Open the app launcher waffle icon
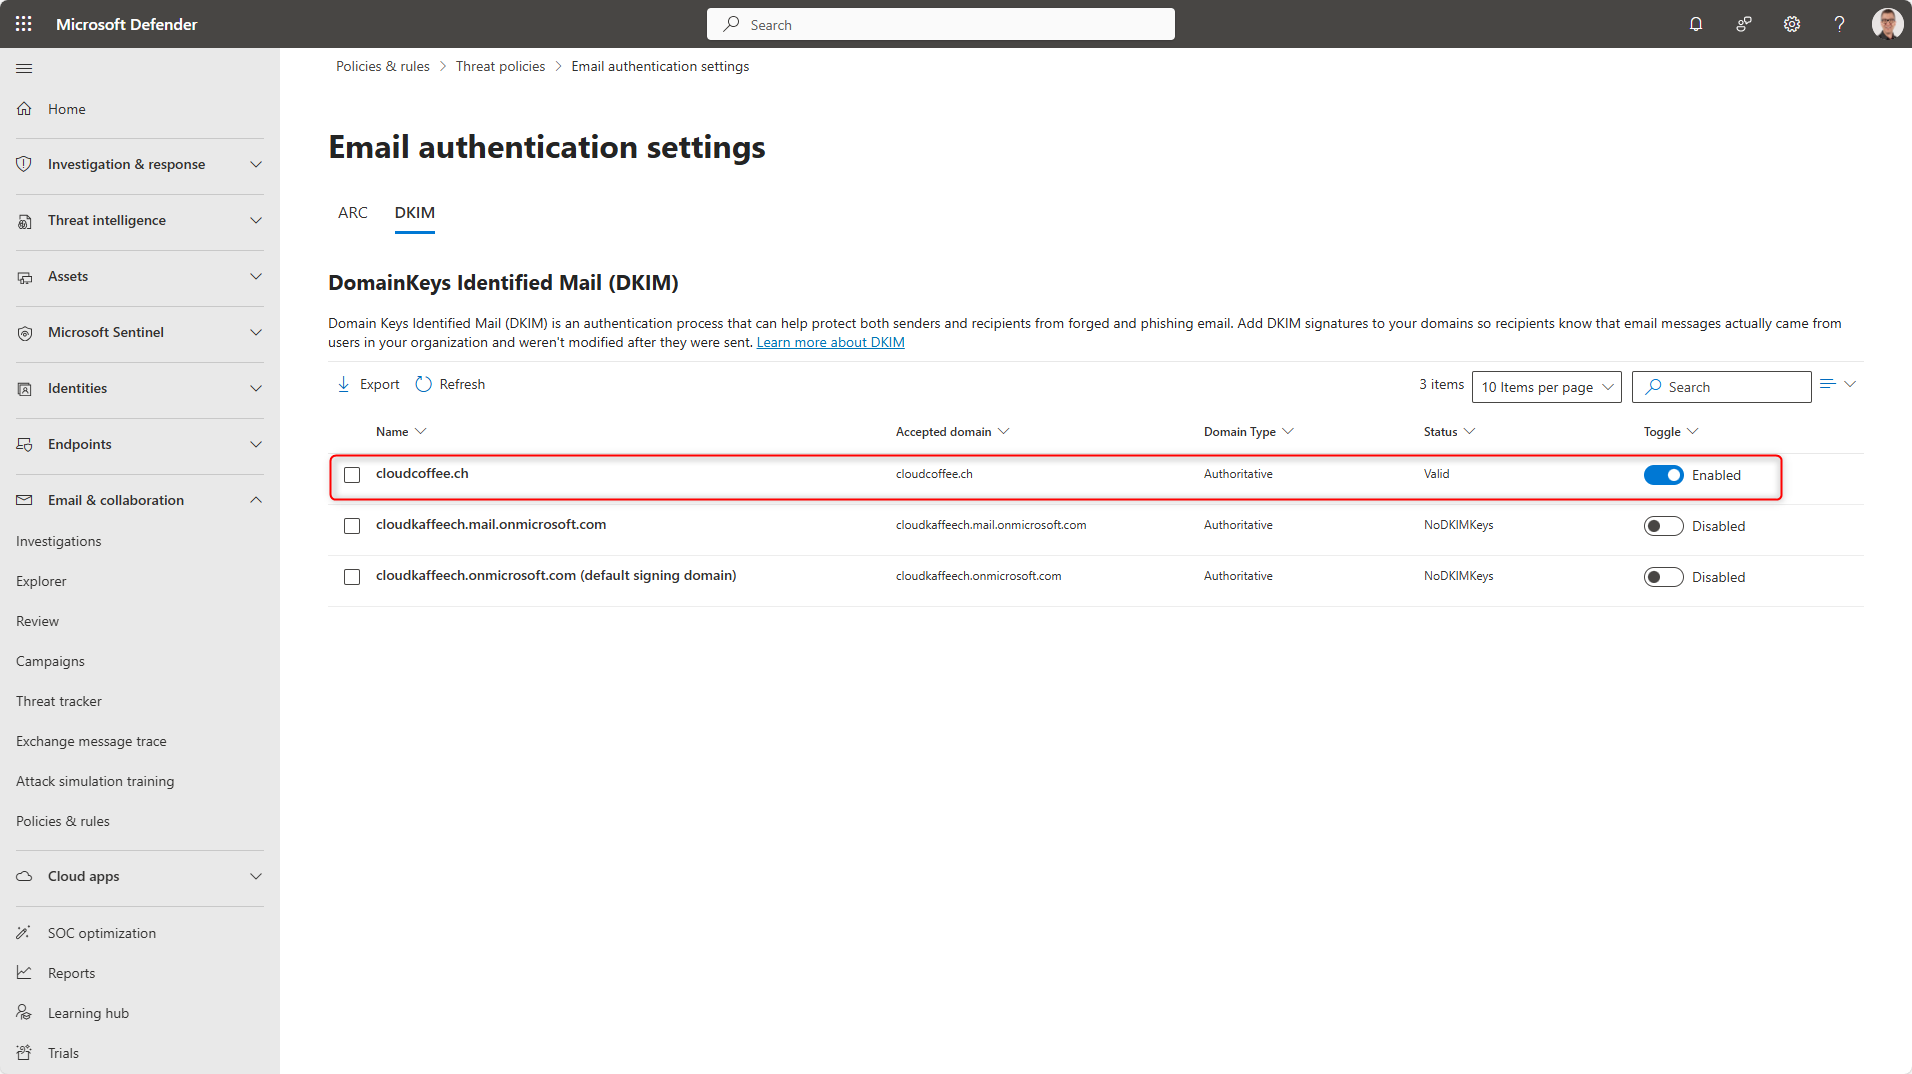The width and height of the screenshot is (1912, 1074). 24,24
